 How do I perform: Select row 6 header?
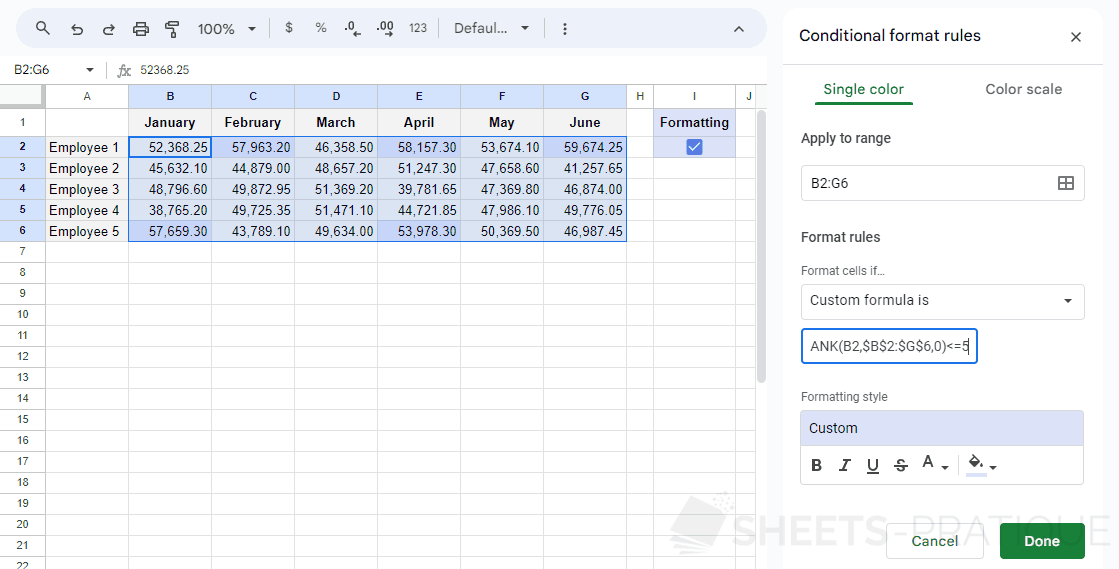pyautogui.click(x=23, y=231)
